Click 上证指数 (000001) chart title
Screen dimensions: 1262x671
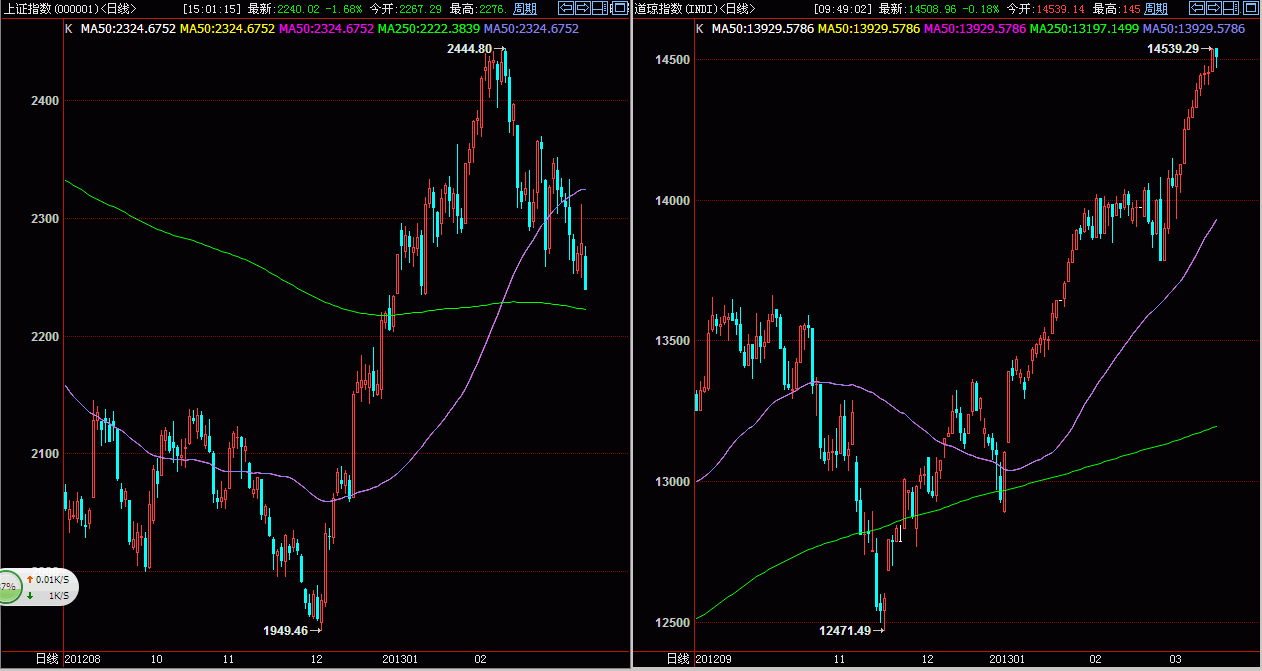(x=69, y=9)
